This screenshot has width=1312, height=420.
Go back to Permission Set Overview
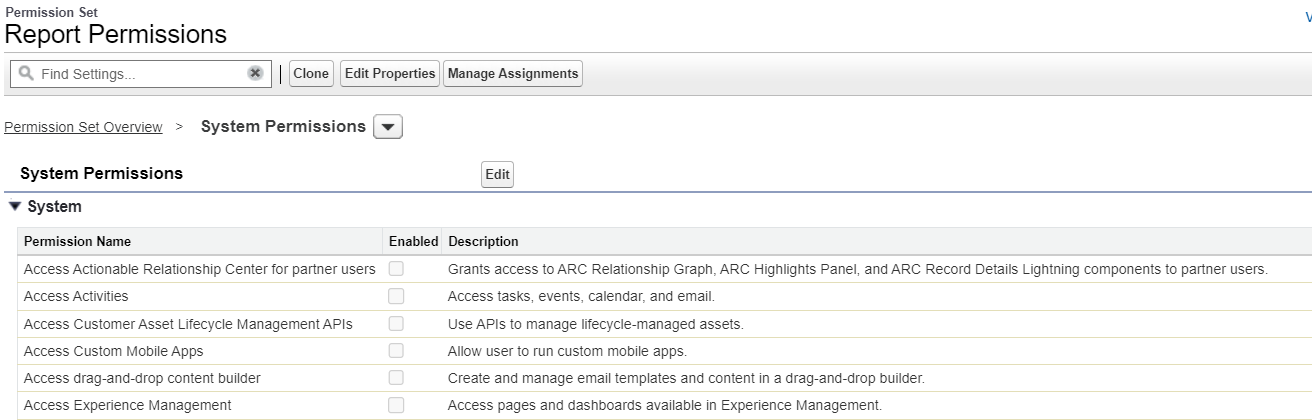click(83, 127)
